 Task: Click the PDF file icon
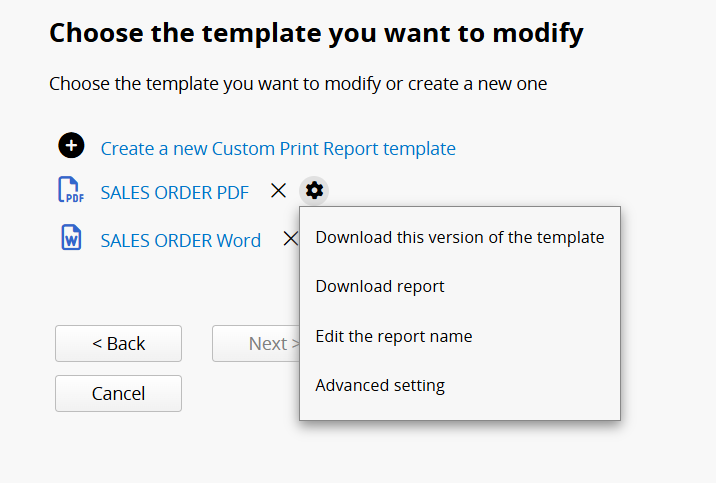(x=71, y=189)
